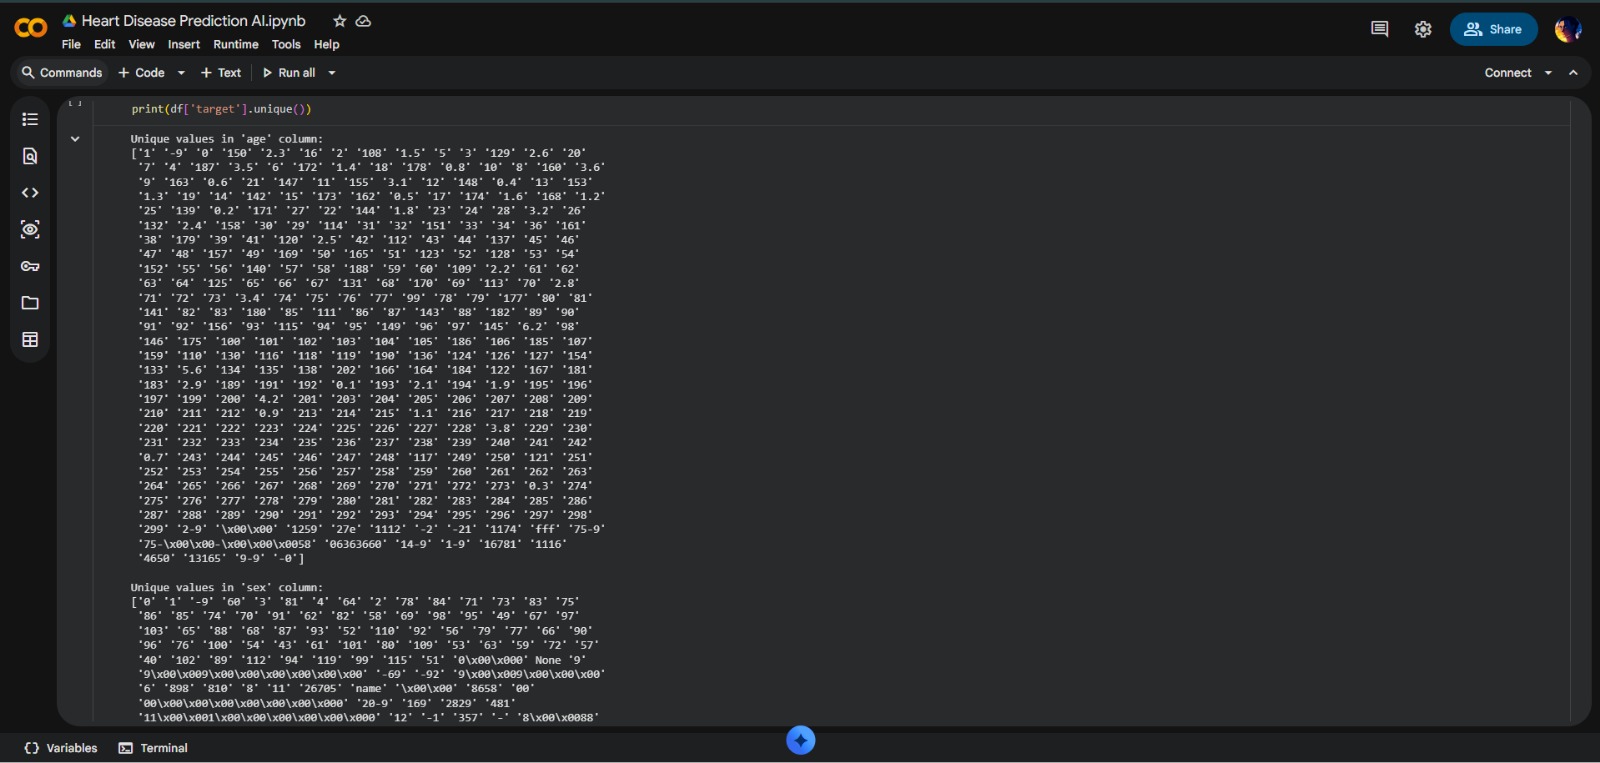The image size is (1600, 763).
Task: Open the settings gear
Action: pyautogui.click(x=1423, y=29)
